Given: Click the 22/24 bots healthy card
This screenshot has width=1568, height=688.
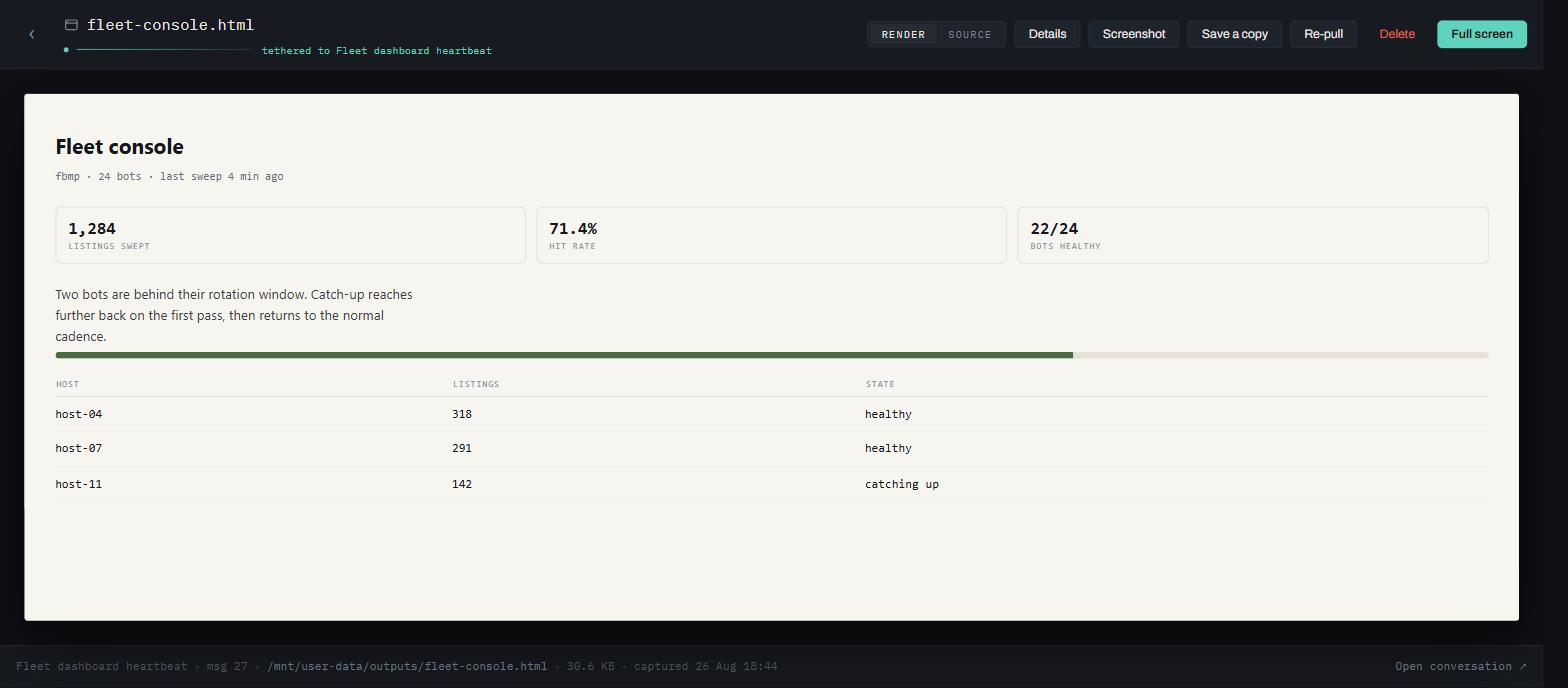Looking at the screenshot, I should pyautogui.click(x=1253, y=235).
